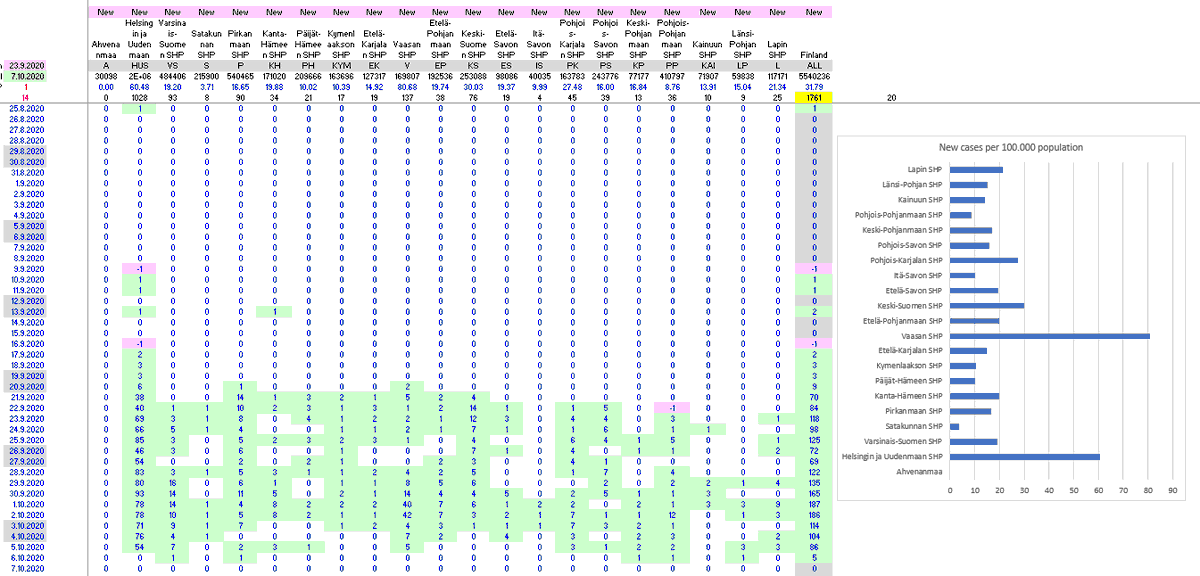Click the Finland cell with value 165
1200x576 pixels.
click(x=815, y=493)
